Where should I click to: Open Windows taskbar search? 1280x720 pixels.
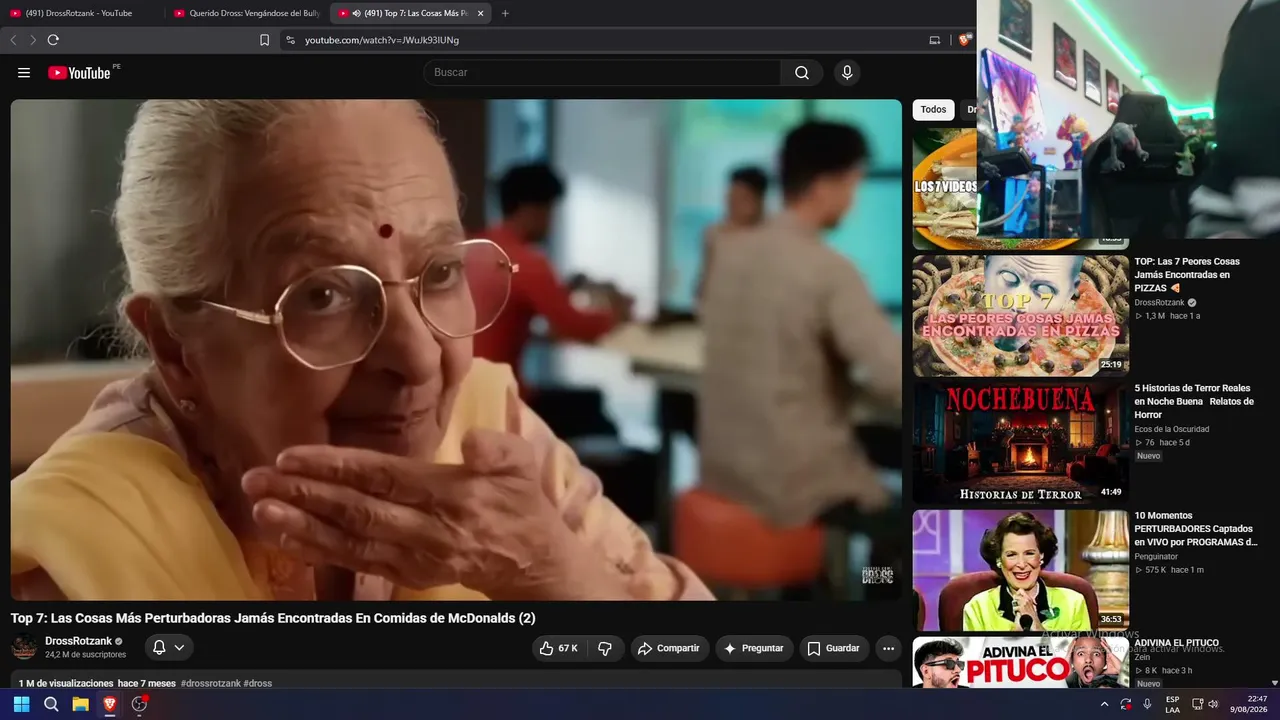(x=51, y=704)
